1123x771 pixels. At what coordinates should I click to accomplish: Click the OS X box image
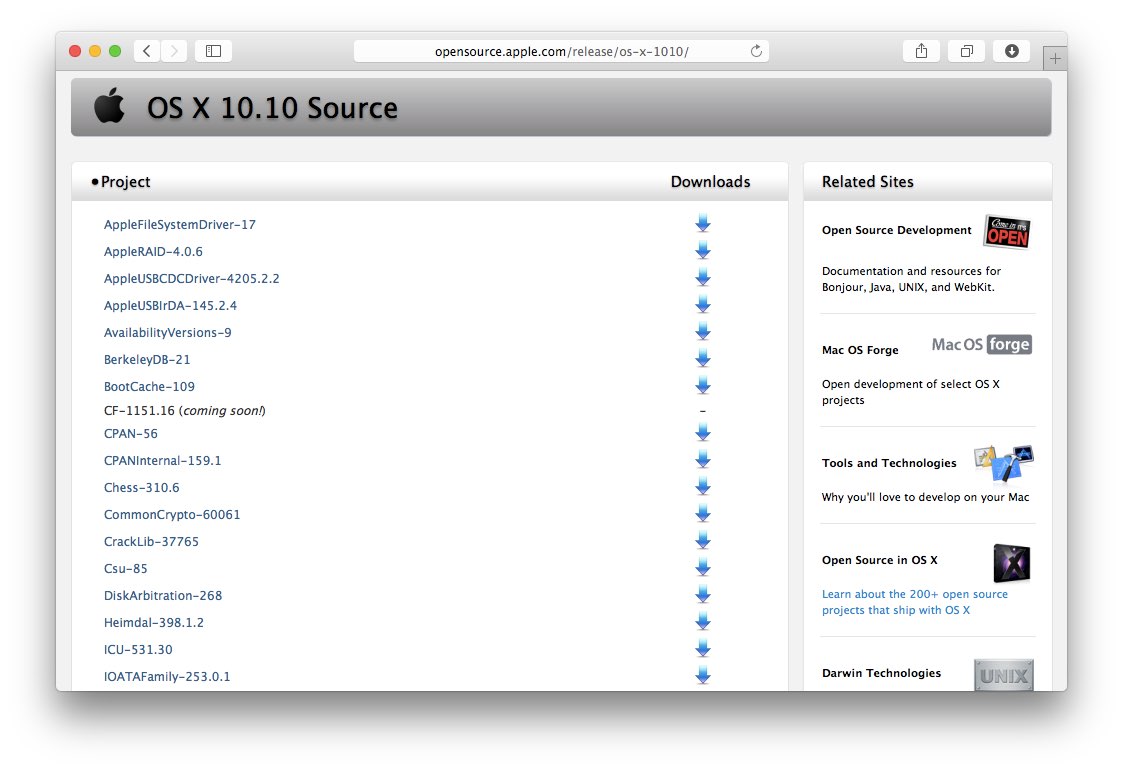click(x=1012, y=563)
